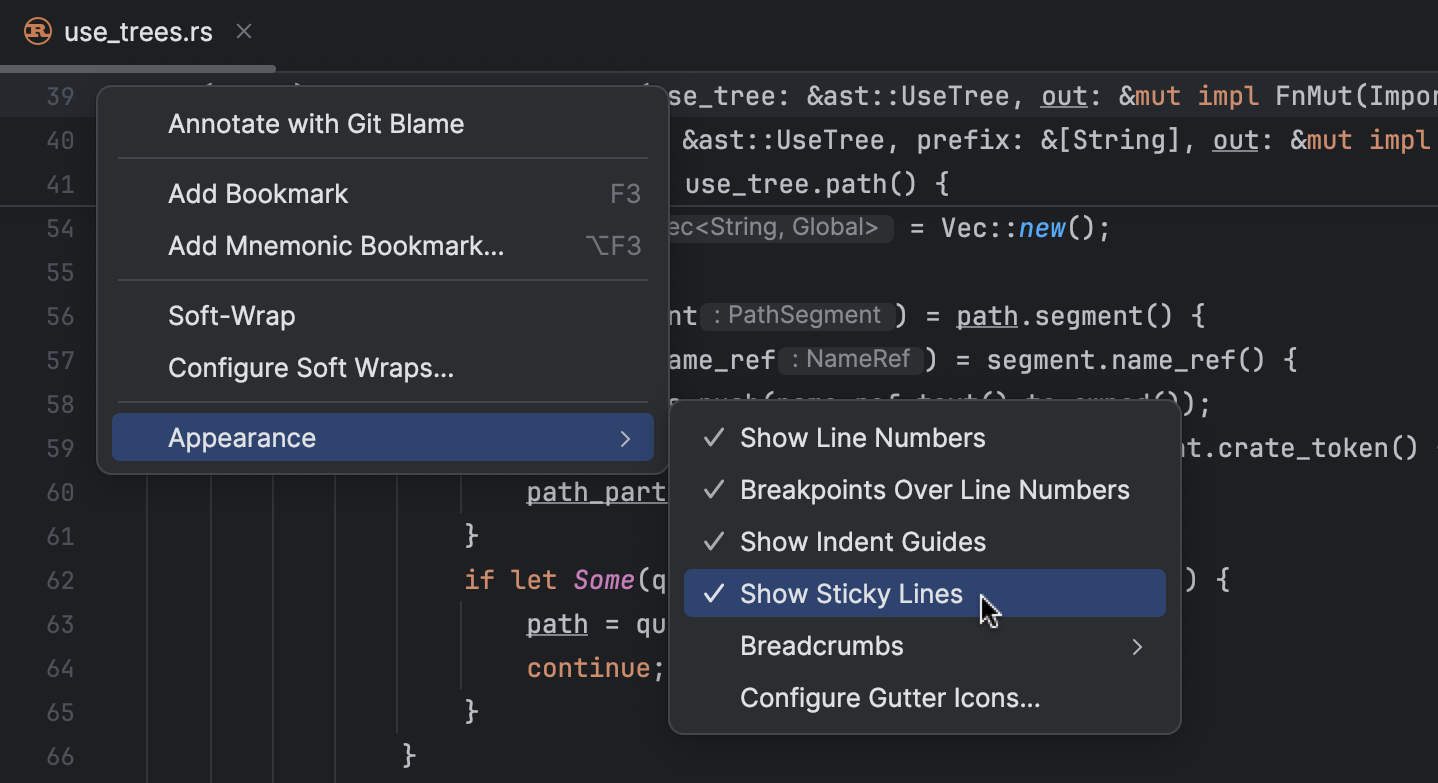
Task: Choose Add Mnemonic Bookmark from the menu
Action: click(335, 245)
